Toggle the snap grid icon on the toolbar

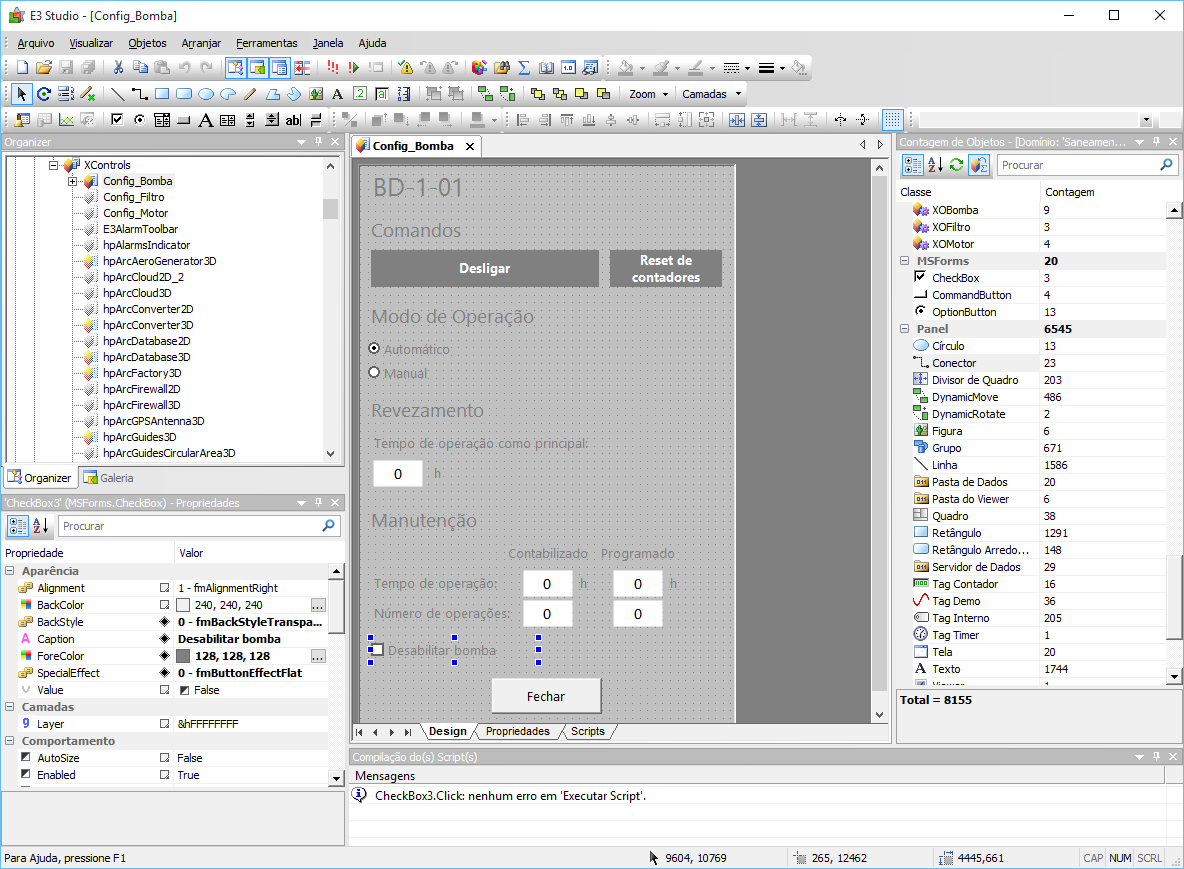pyautogui.click(x=892, y=120)
